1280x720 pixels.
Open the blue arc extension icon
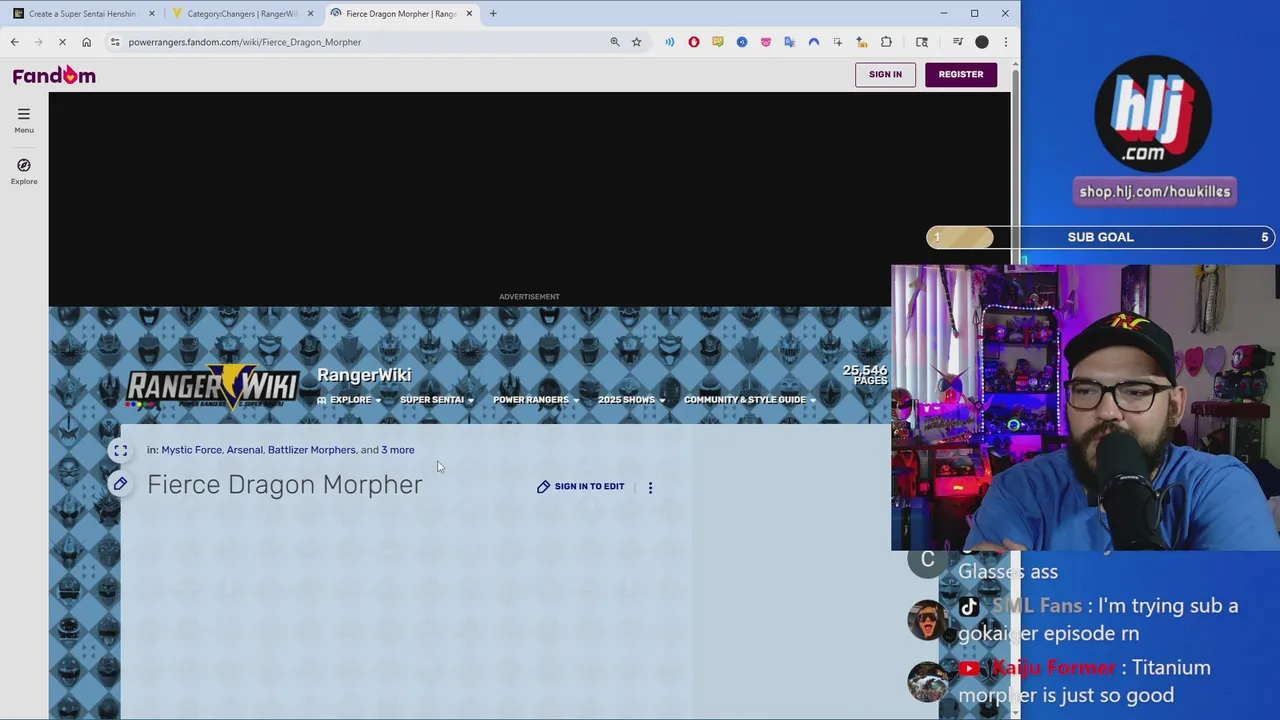click(x=813, y=42)
